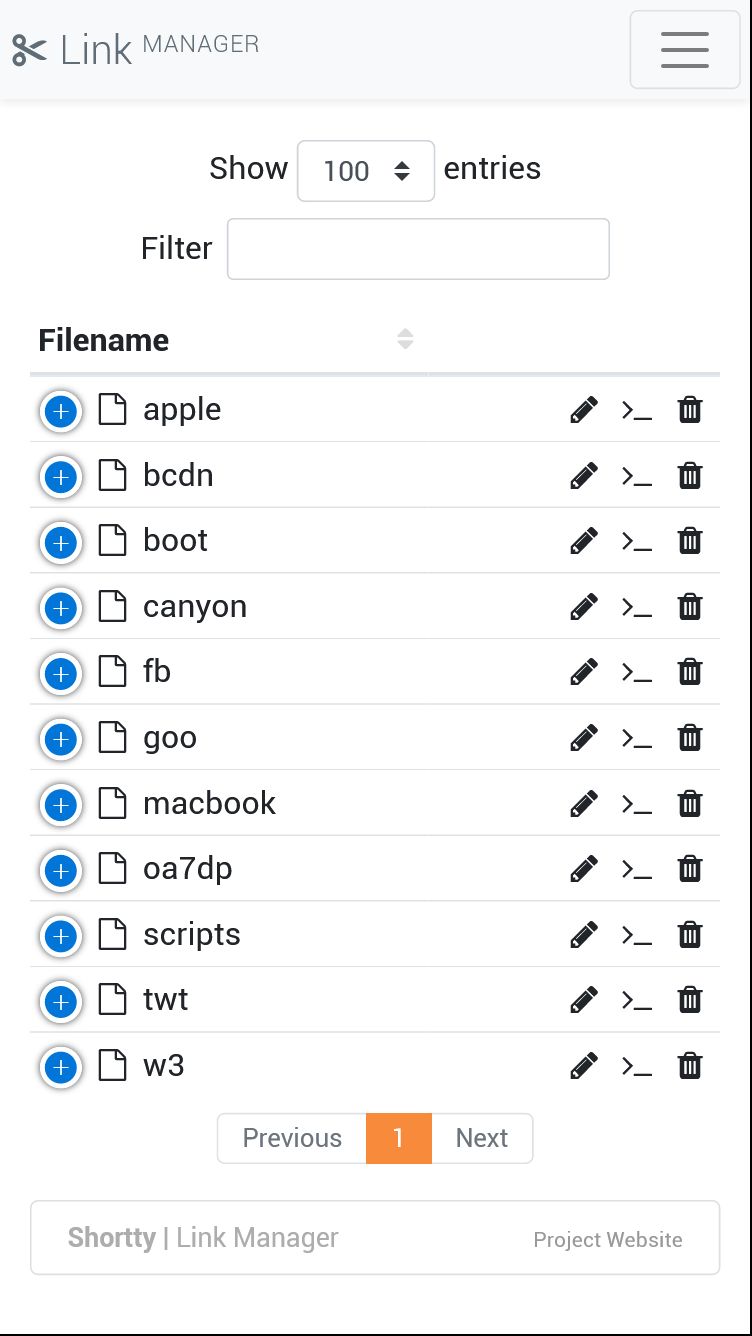The width and height of the screenshot is (752, 1336).
Task: Click the command prompt icon for macbook
Action: tap(637, 804)
